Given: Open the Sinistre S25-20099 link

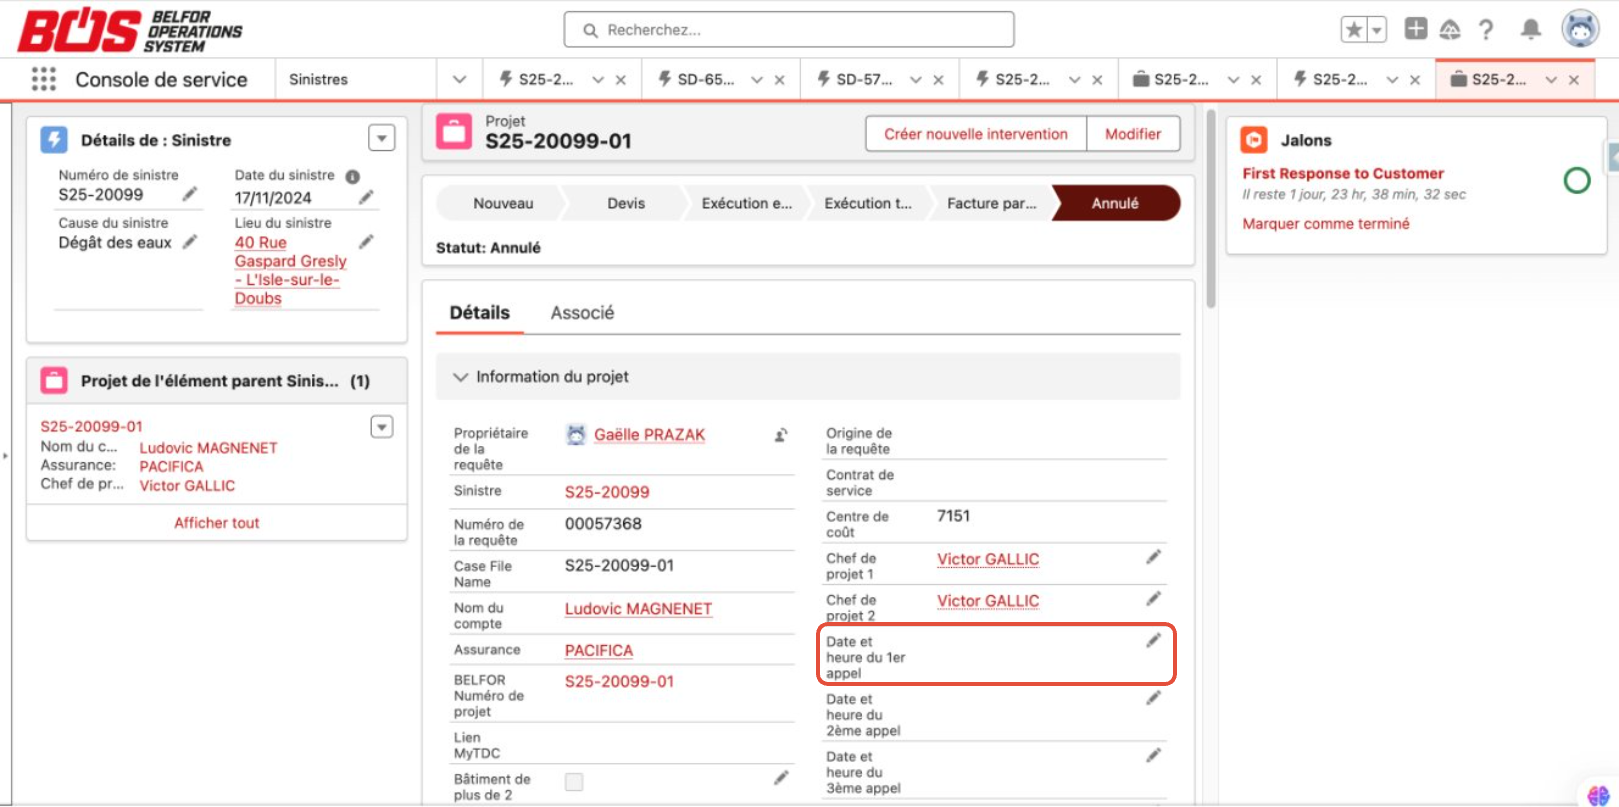Looking at the screenshot, I should click(607, 492).
